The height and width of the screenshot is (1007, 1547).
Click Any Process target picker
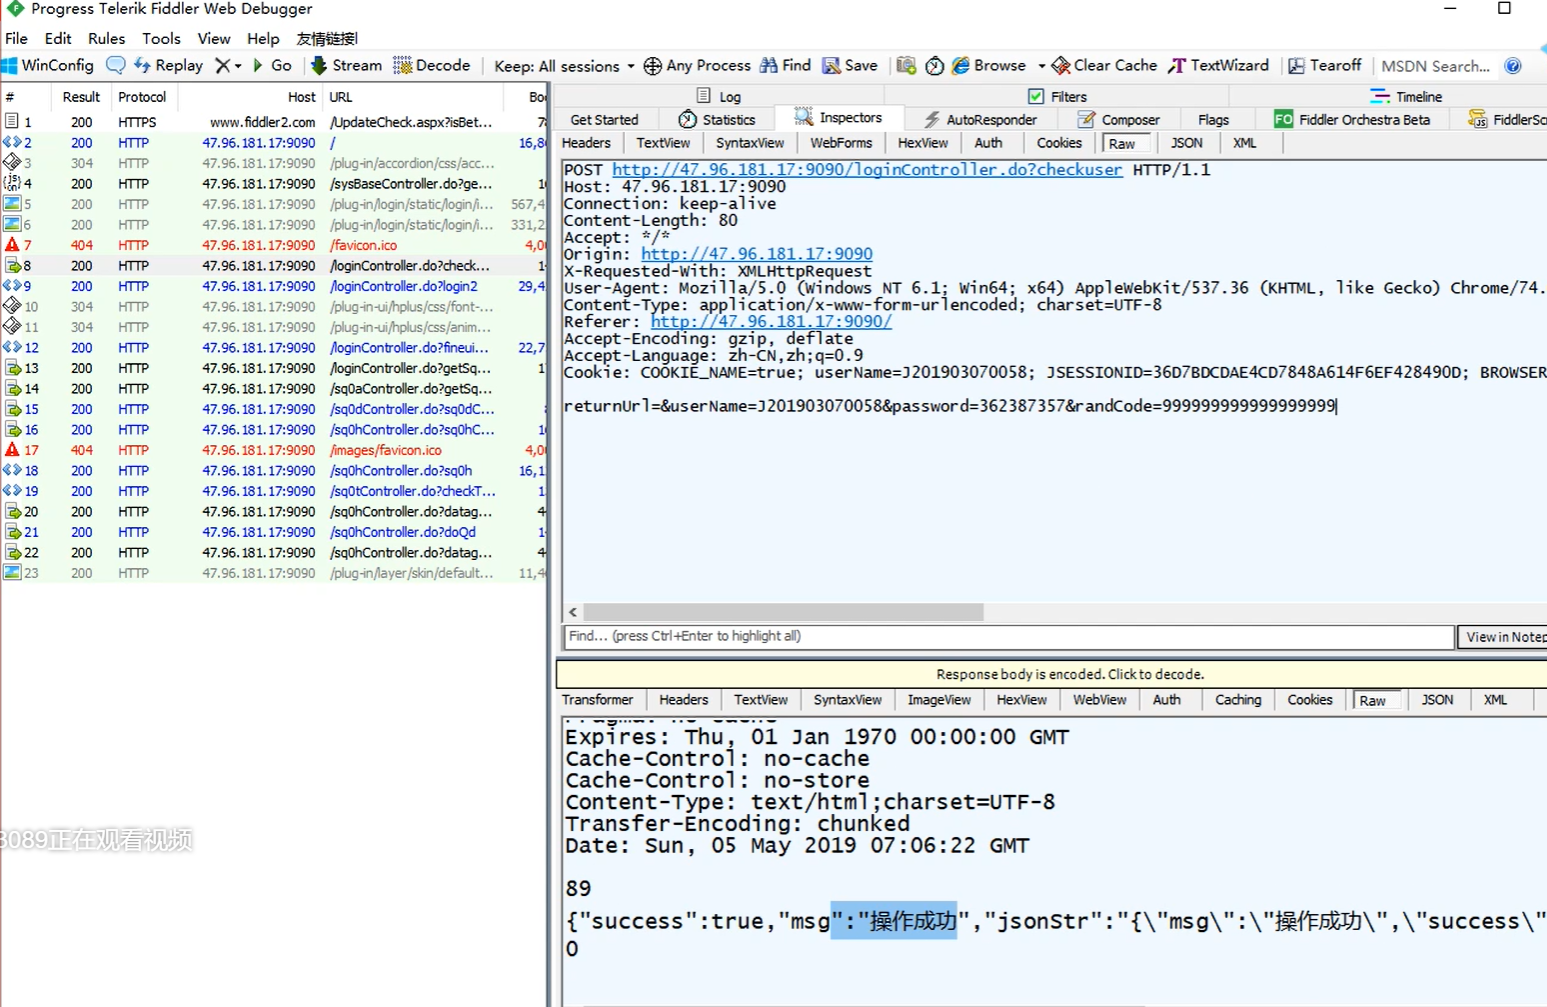click(697, 65)
